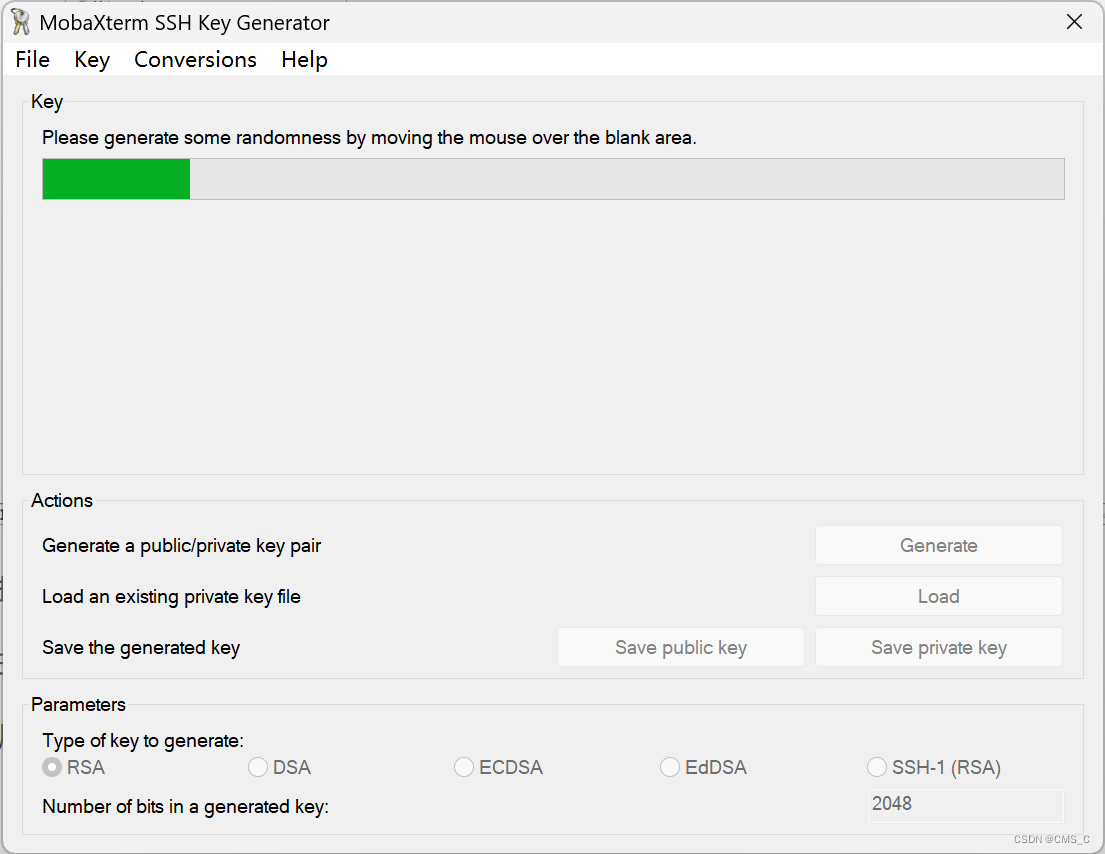Select the DSA key type
This screenshot has height=854, width=1105.
279,767
